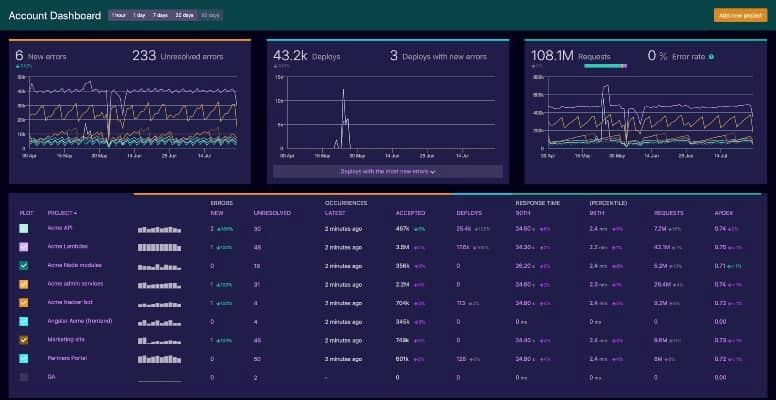The image size is (776, 400).
Task: Expand Deploys with the most new errors
Action: coord(388,172)
